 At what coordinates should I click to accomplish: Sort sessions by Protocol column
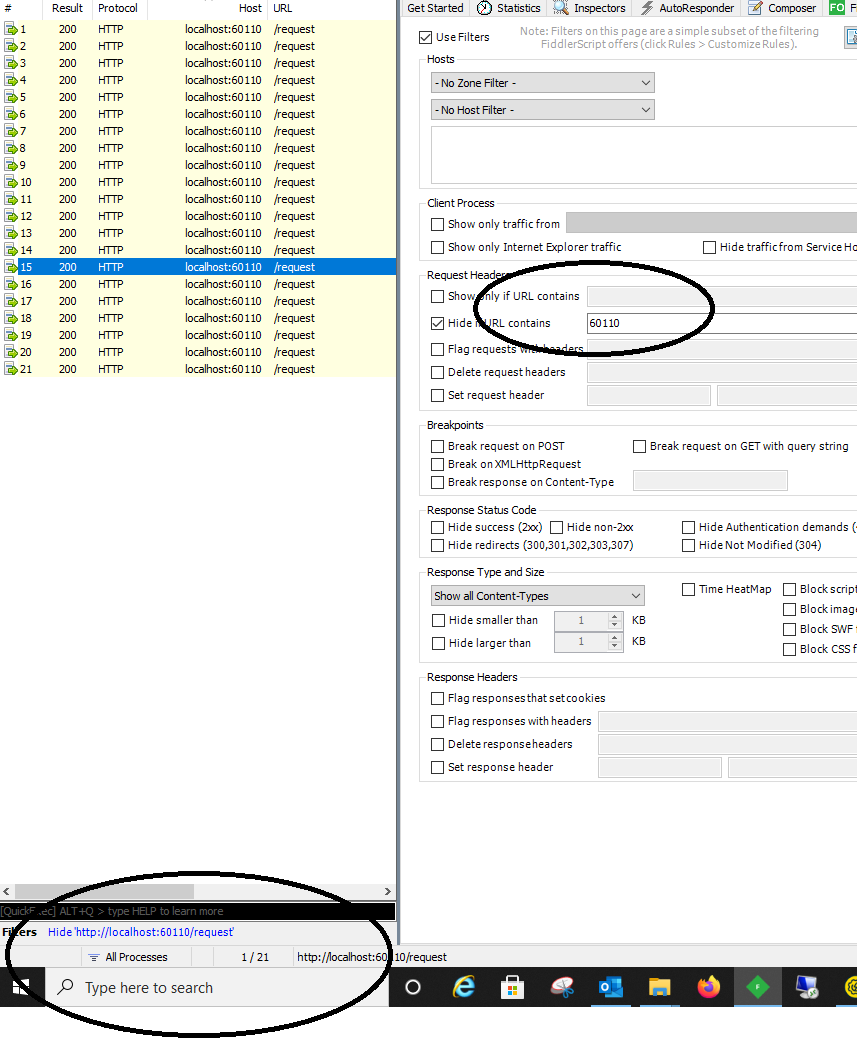118,8
